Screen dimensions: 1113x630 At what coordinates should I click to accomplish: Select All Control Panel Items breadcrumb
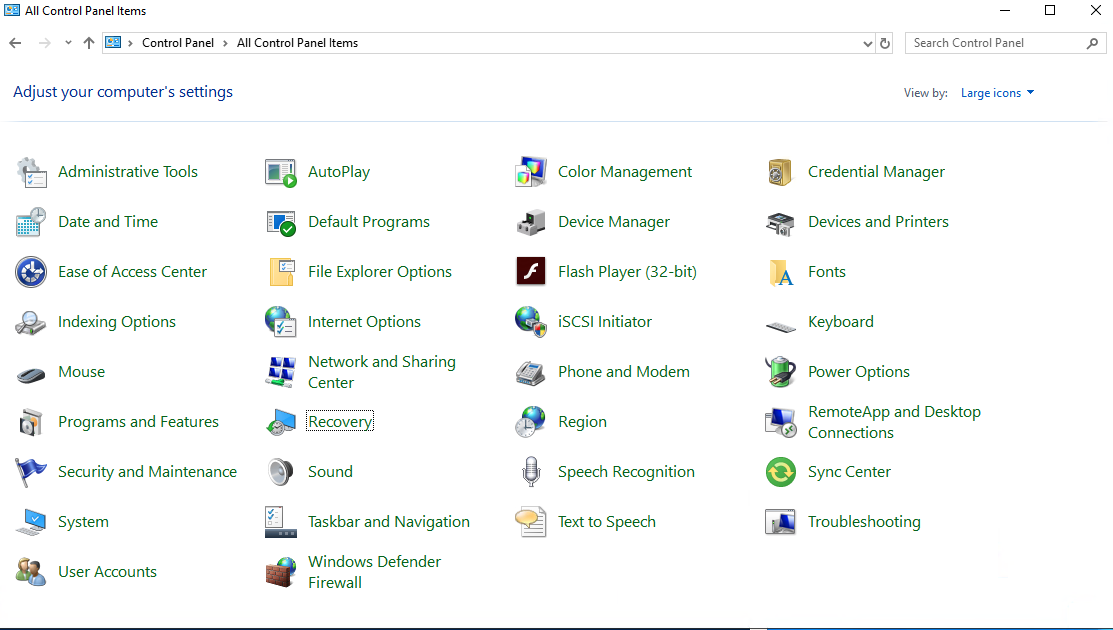(297, 43)
